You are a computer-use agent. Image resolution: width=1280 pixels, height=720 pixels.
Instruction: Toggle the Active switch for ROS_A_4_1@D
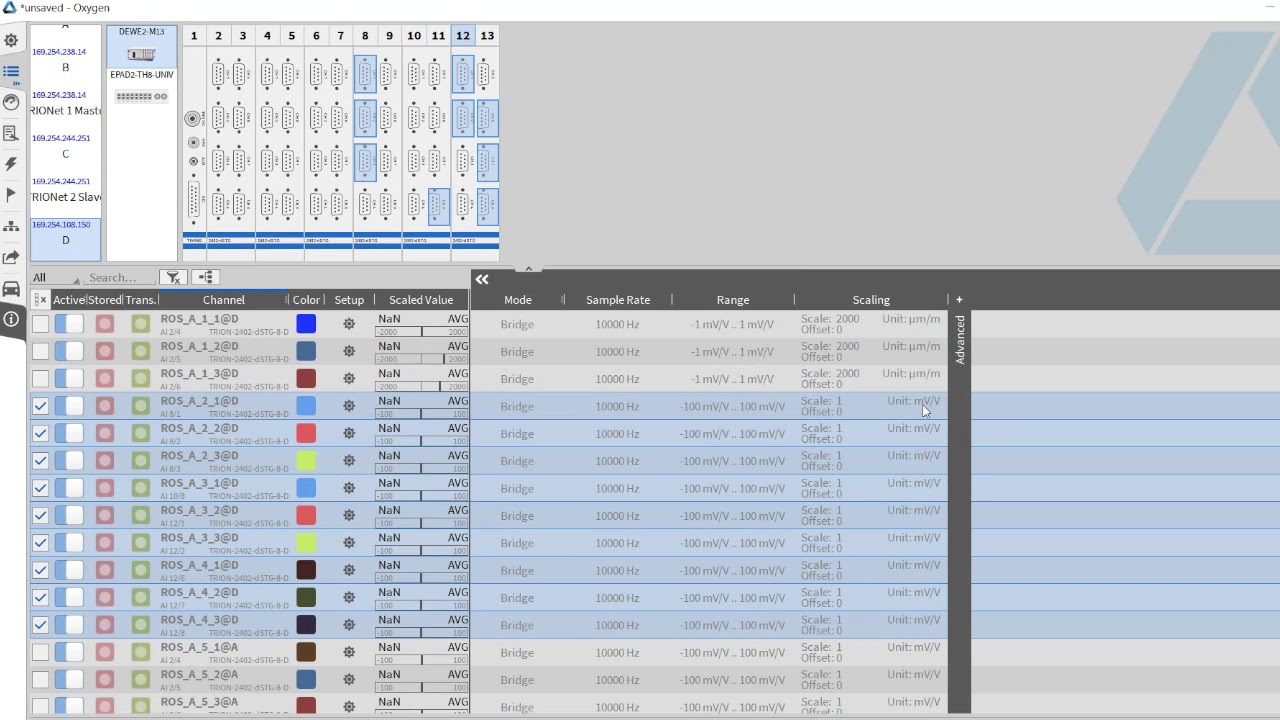69,570
